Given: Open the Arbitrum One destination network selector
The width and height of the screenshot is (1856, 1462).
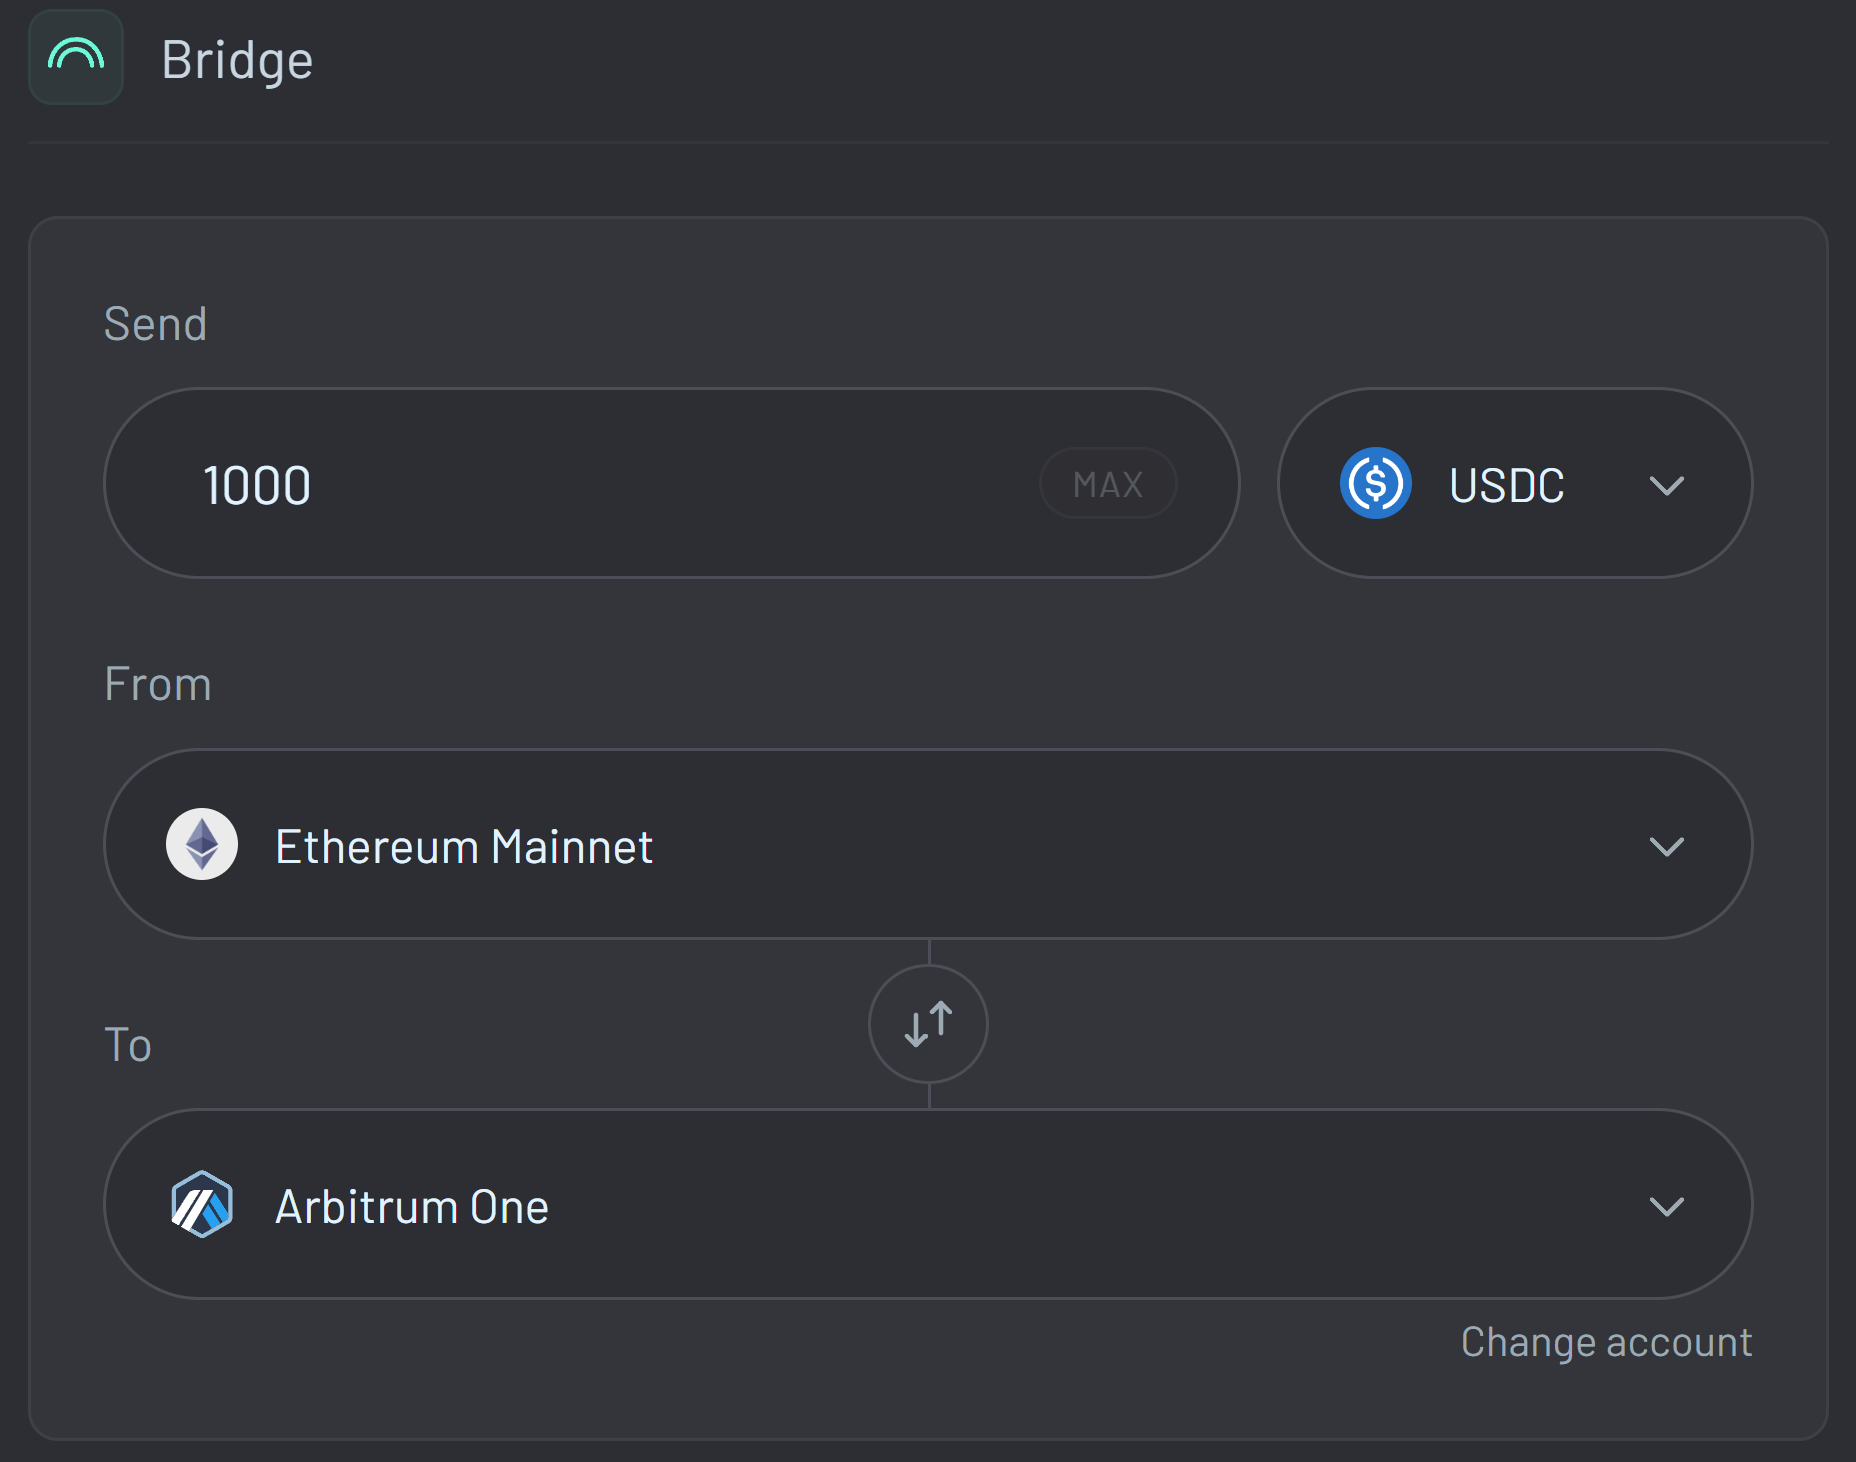Looking at the screenshot, I should (x=900, y=1204).
